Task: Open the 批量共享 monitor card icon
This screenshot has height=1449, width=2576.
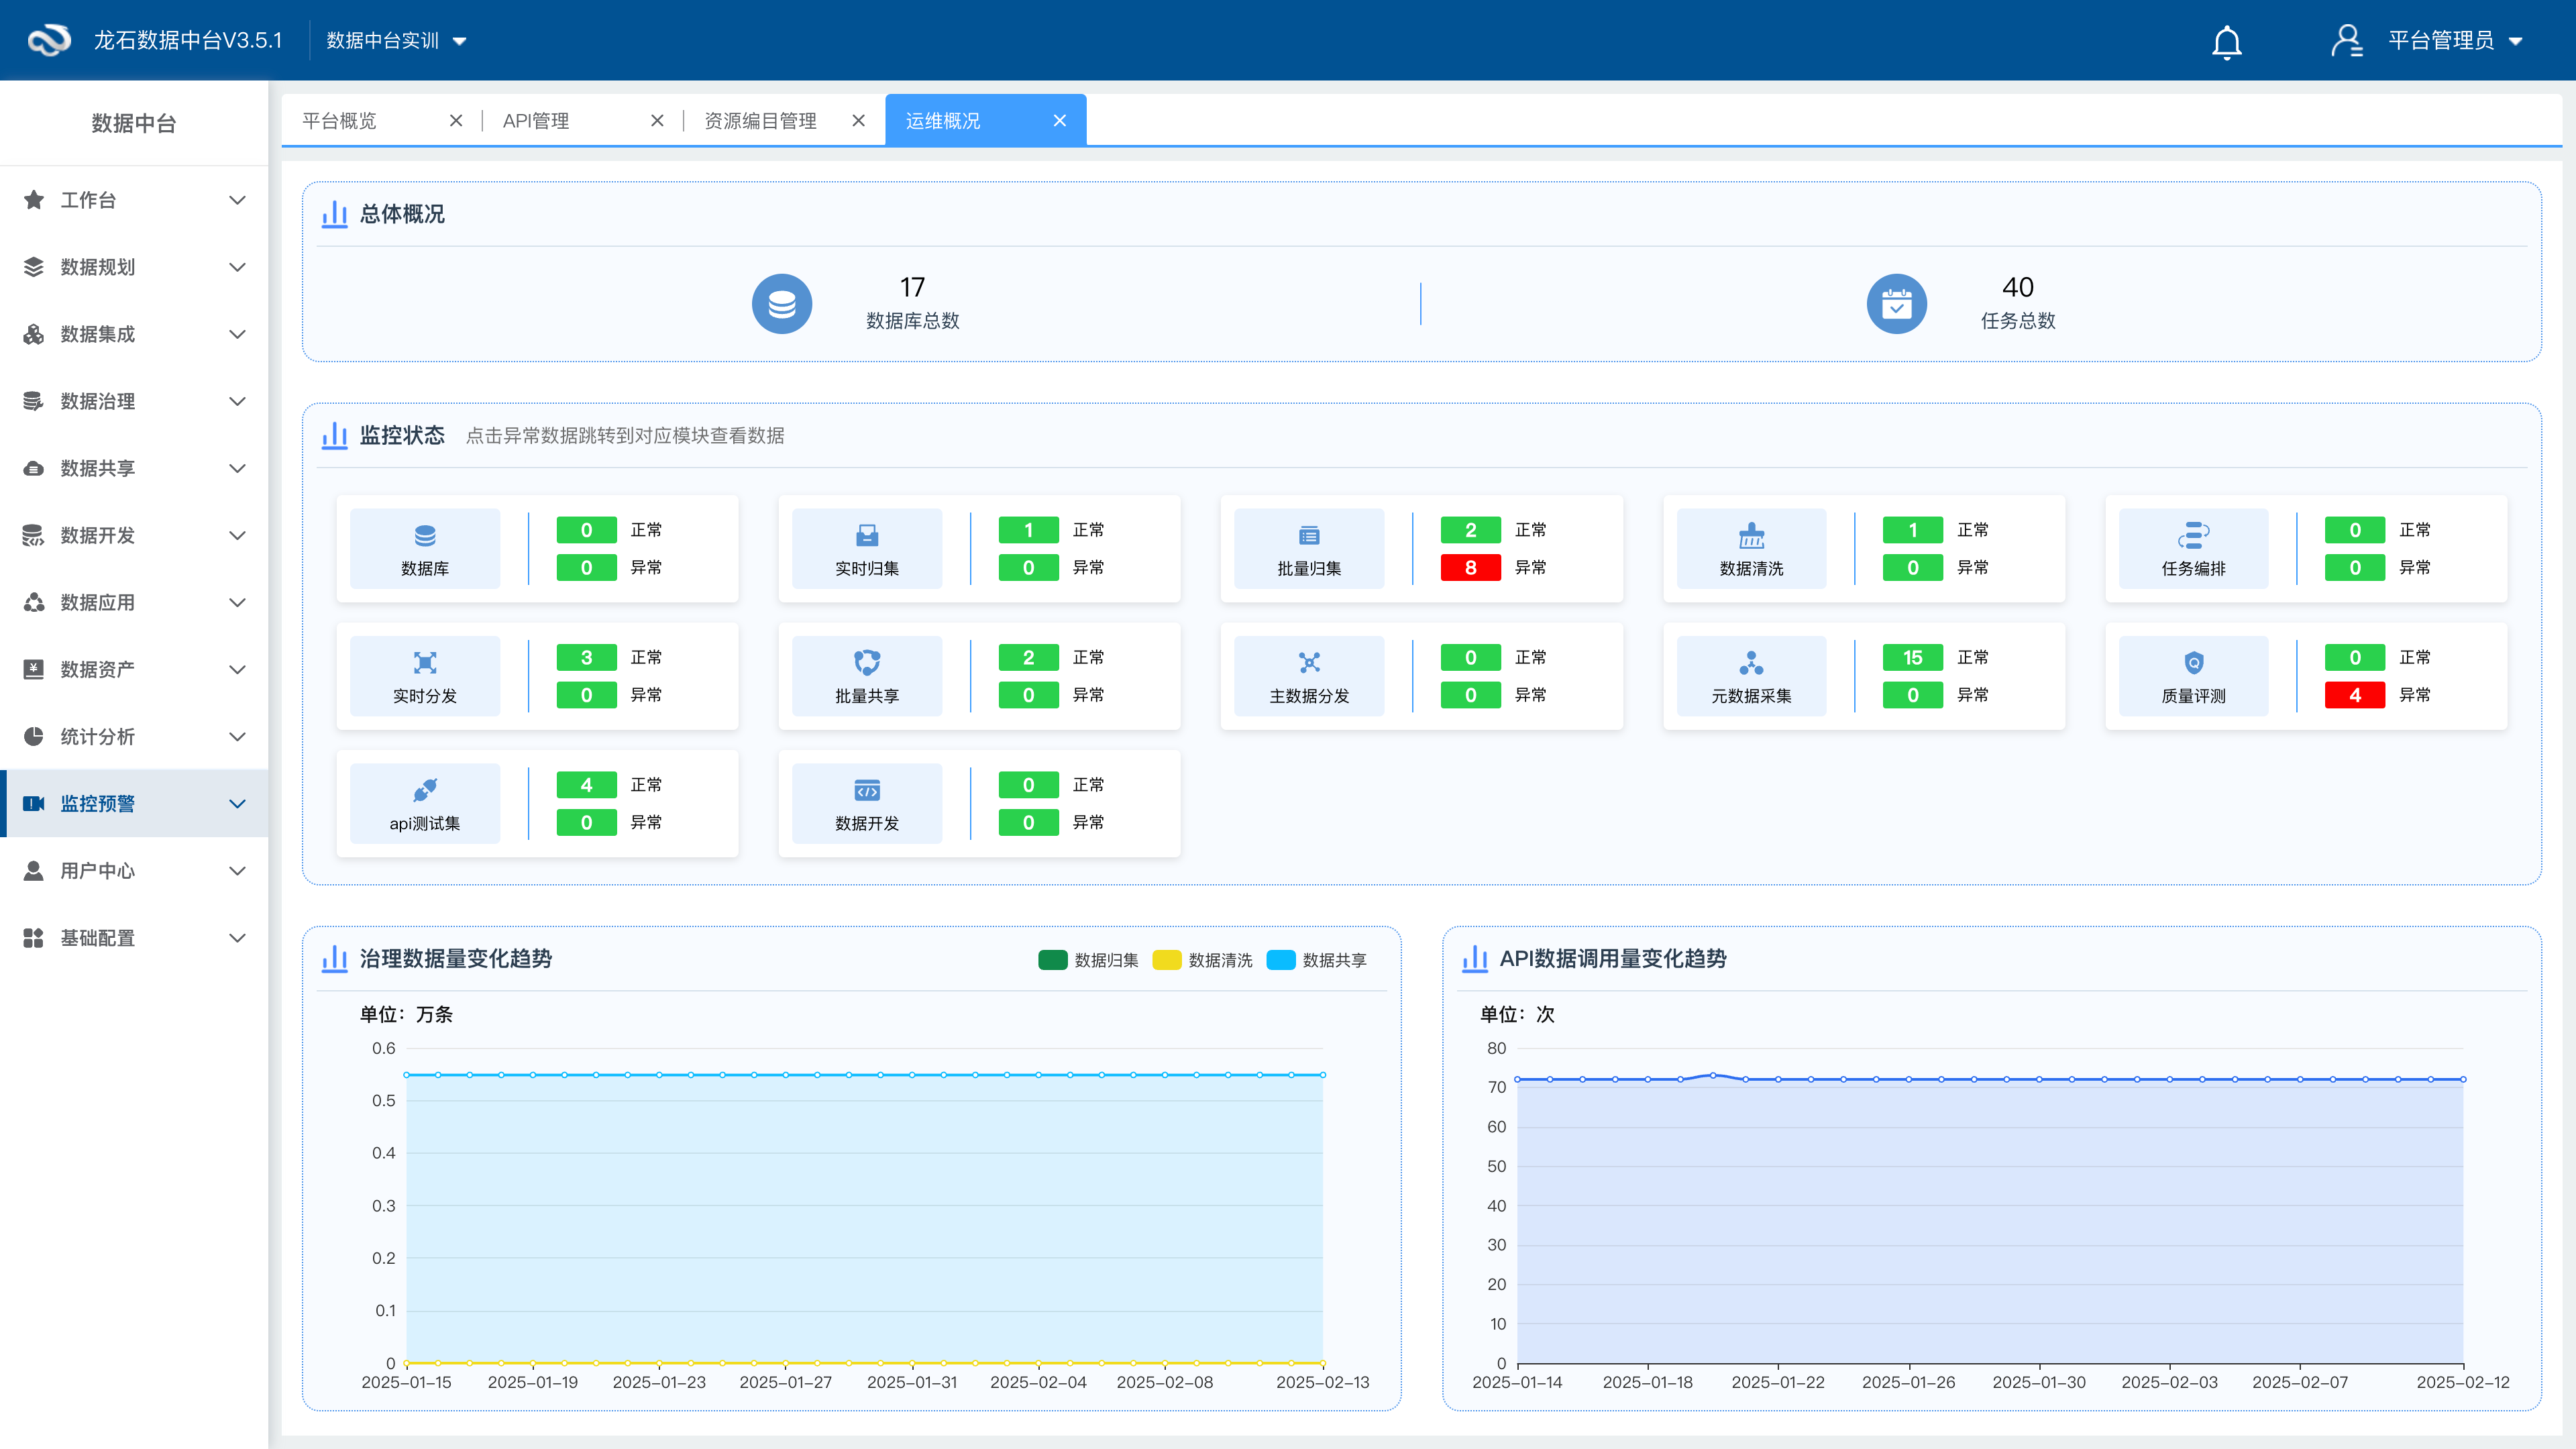Action: pyautogui.click(x=867, y=663)
